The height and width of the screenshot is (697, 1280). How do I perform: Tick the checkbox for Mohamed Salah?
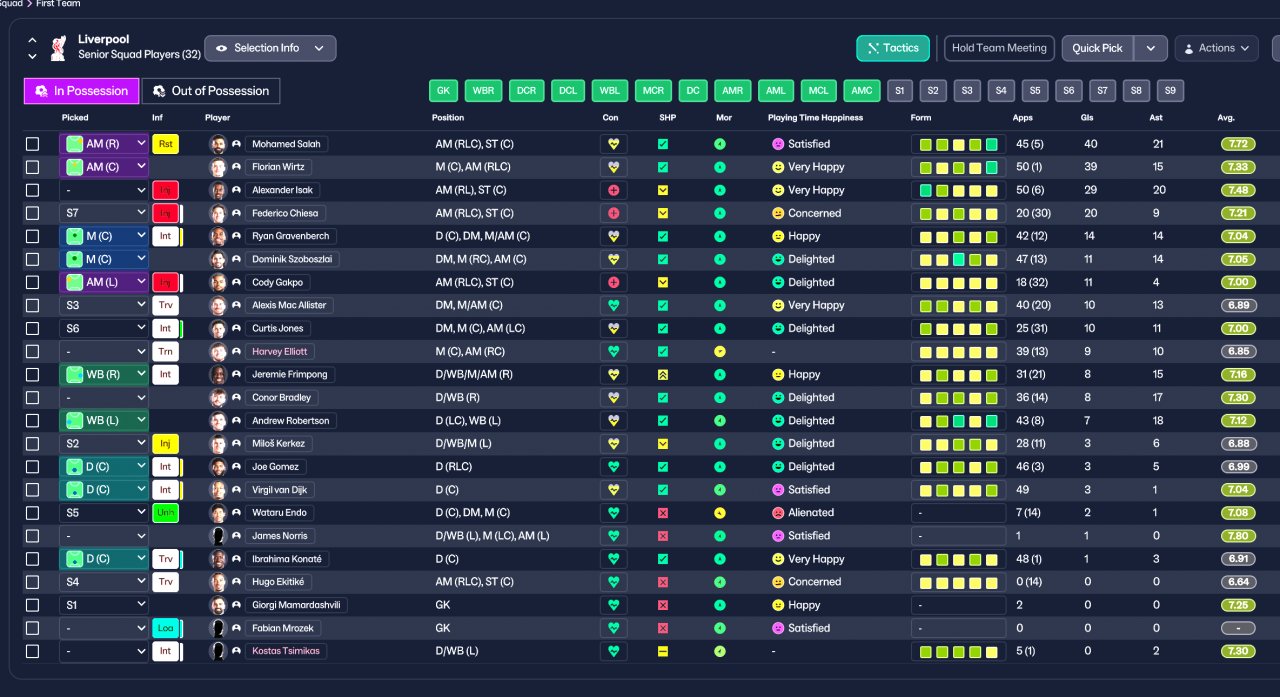click(32, 144)
